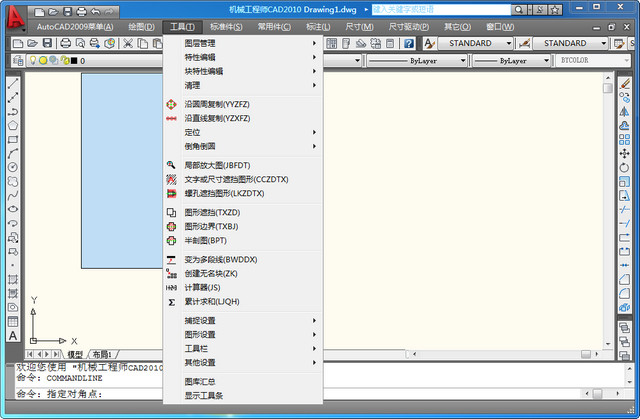The width and height of the screenshot is (640, 419).
Task: Open the Layer Properties Manager icon
Action: tap(18, 60)
